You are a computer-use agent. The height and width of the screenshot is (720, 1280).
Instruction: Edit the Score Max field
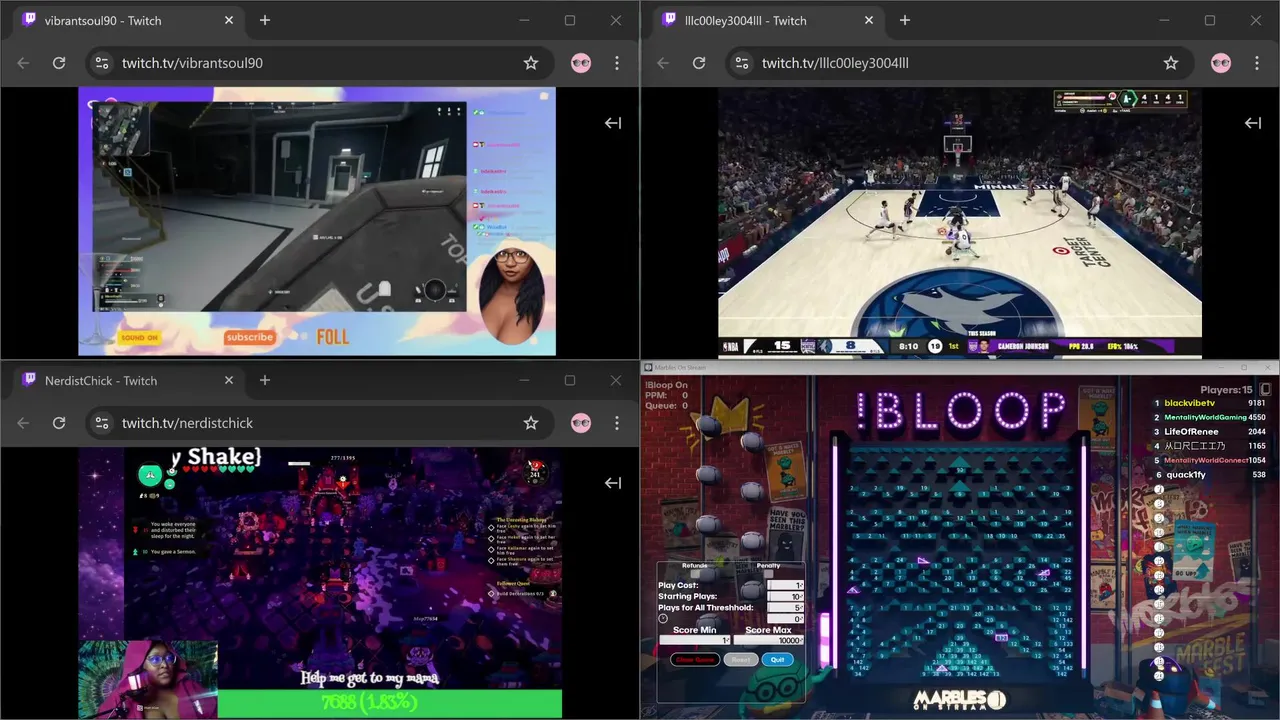[x=768, y=640]
